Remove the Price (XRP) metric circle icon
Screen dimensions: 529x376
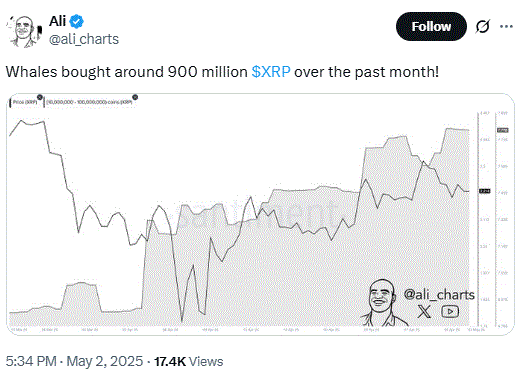[x=40, y=98]
